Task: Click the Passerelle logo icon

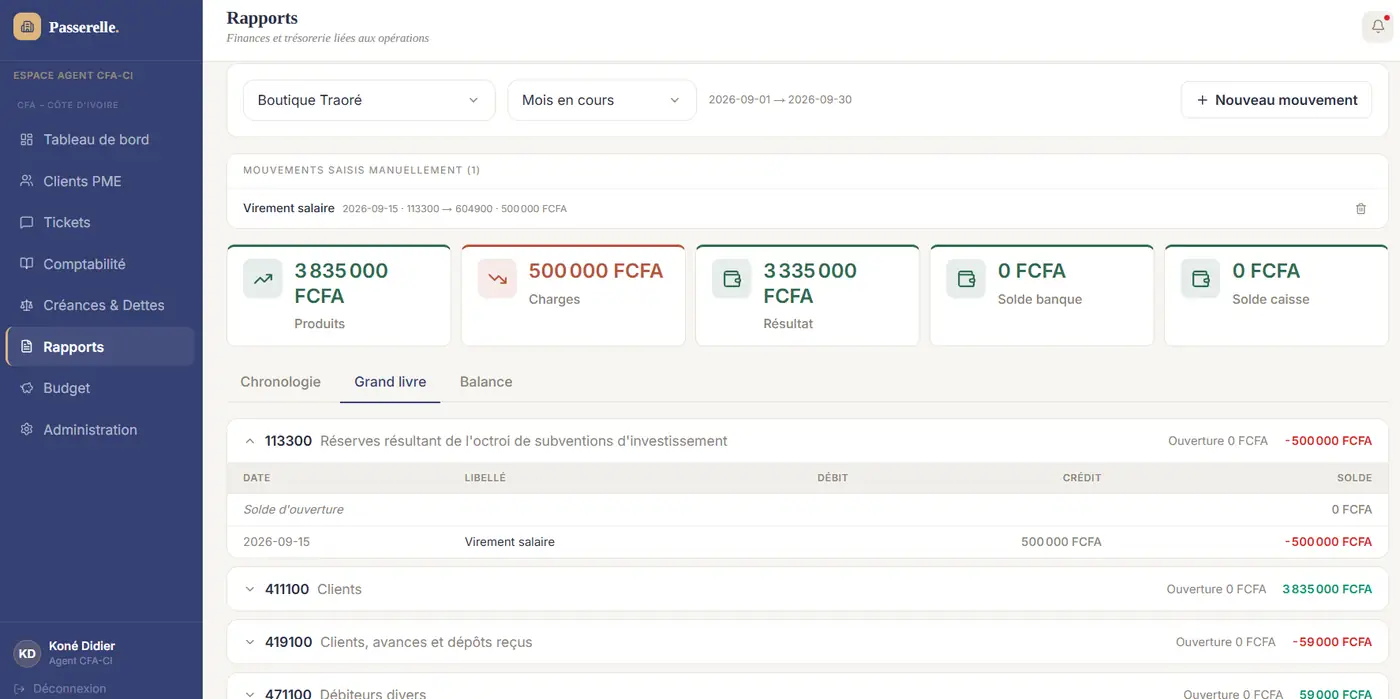Action: pos(27,27)
